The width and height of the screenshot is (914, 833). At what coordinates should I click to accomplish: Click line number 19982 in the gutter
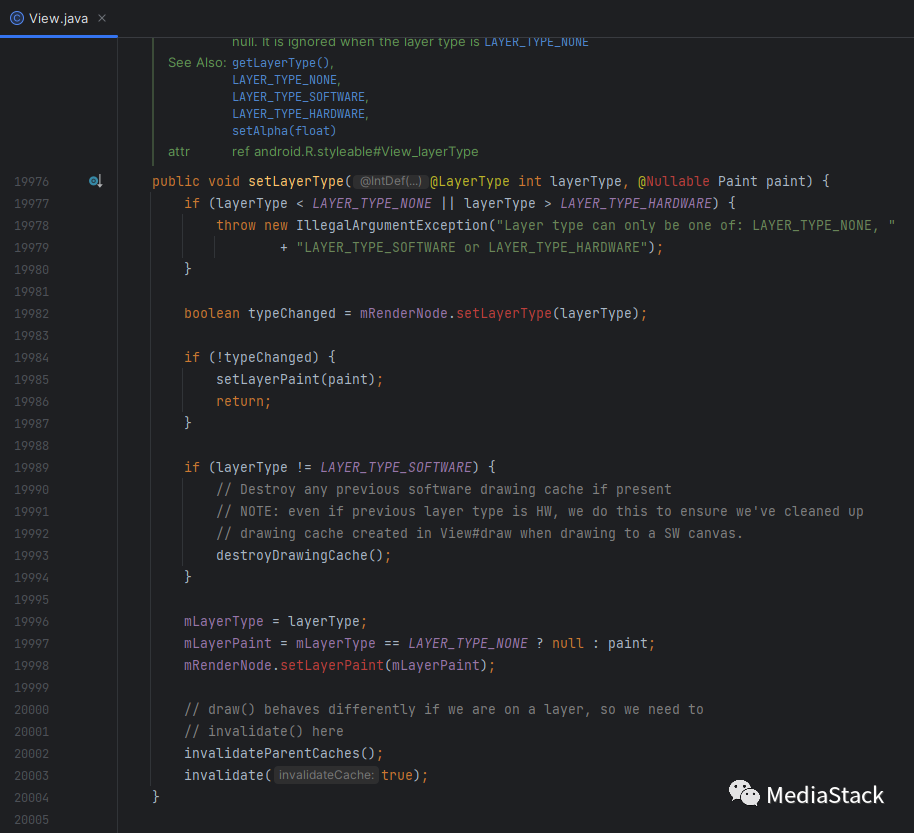(x=31, y=313)
